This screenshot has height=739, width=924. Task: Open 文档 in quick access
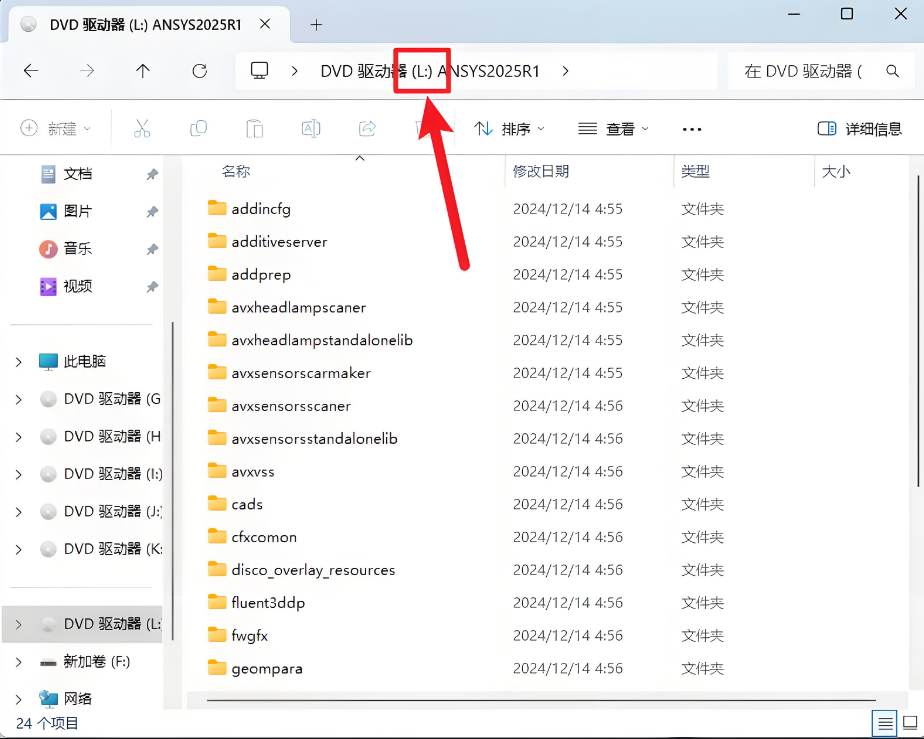point(78,174)
